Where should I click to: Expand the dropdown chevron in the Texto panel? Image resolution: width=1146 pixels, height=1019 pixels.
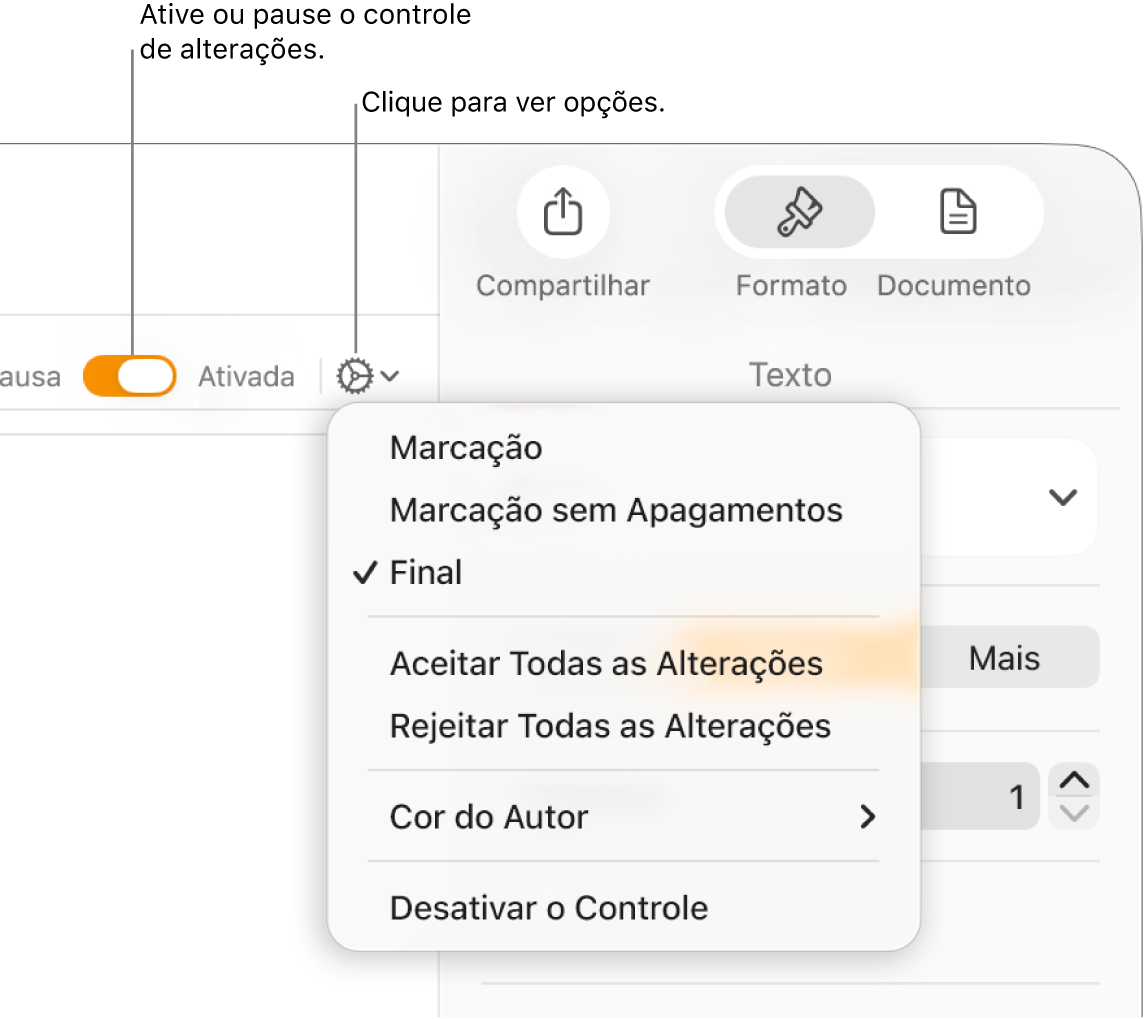(1063, 497)
